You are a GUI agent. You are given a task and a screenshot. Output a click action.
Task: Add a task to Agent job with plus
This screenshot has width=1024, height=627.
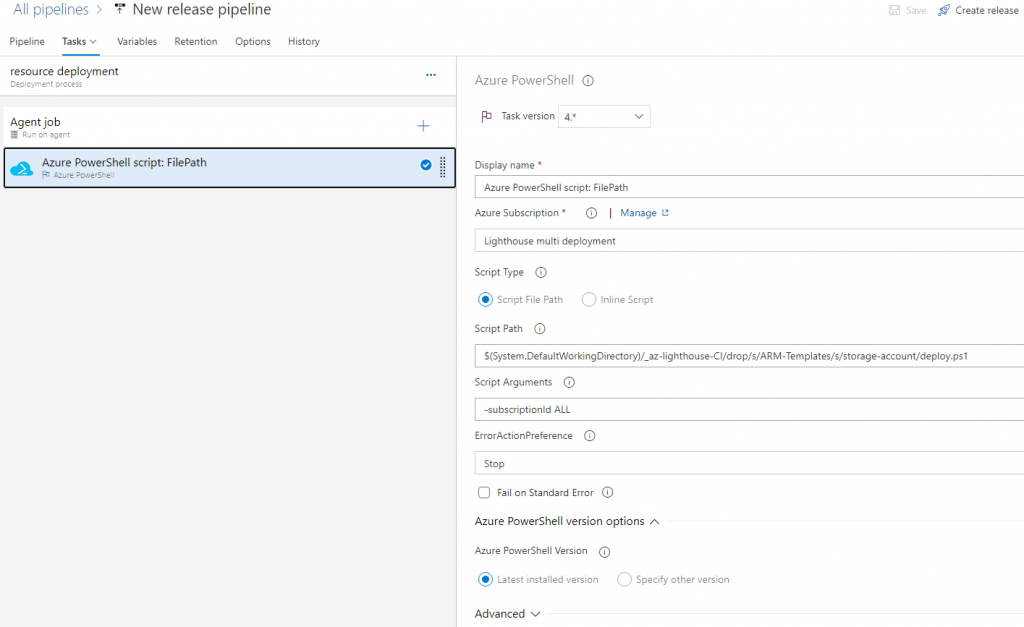coord(423,125)
